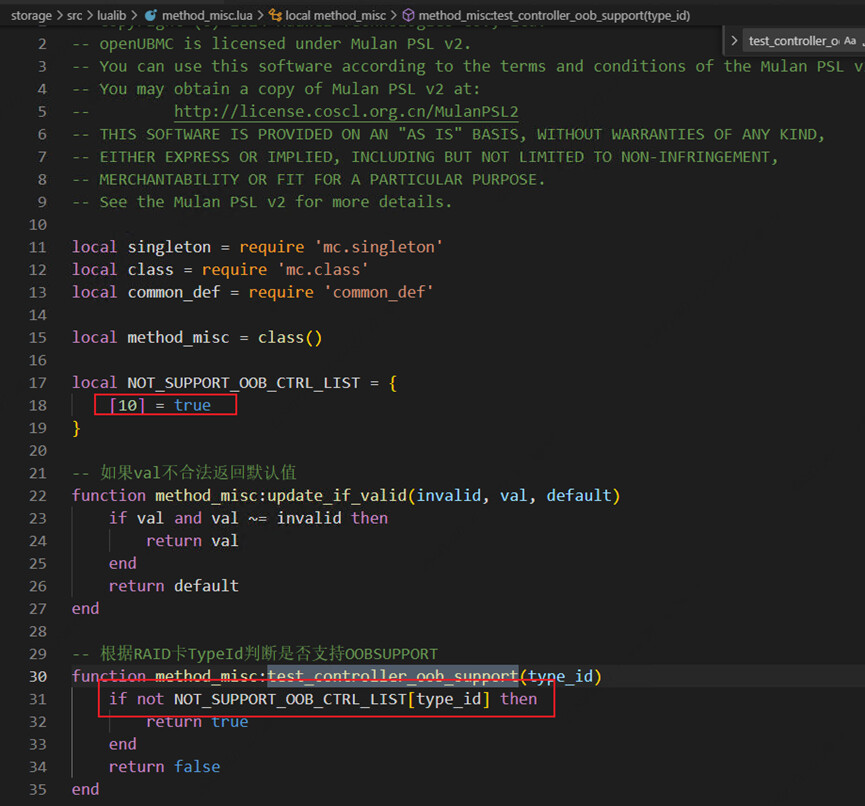Select the method_misc.lua breadcrumb

tap(204, 16)
